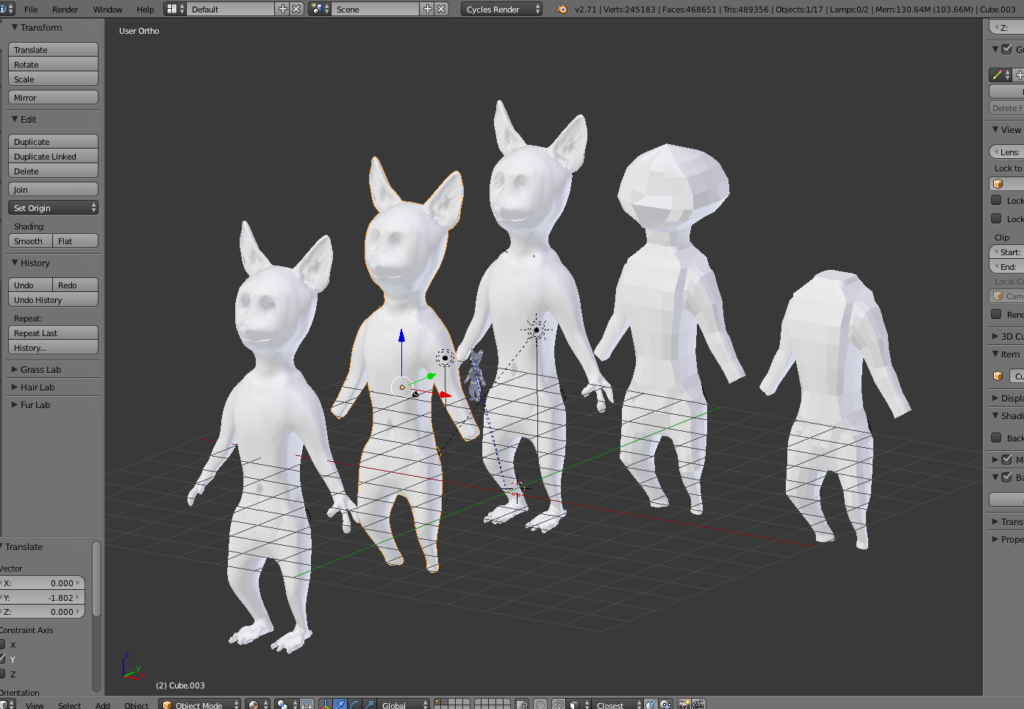
Task: Toggle the 3D manipulator widget icon
Action: point(325,704)
